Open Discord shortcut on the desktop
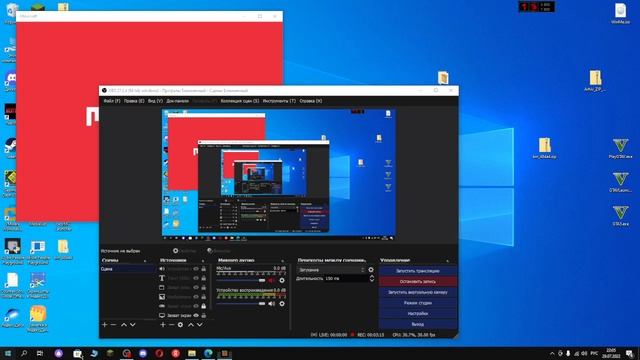Image resolution: width=640 pixels, height=360 pixels. coord(10,81)
